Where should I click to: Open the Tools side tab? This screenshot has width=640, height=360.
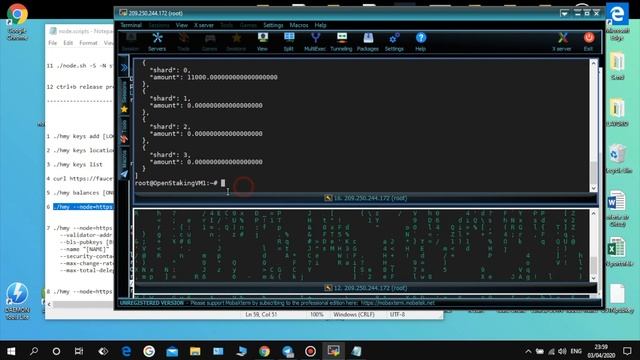coord(124,131)
